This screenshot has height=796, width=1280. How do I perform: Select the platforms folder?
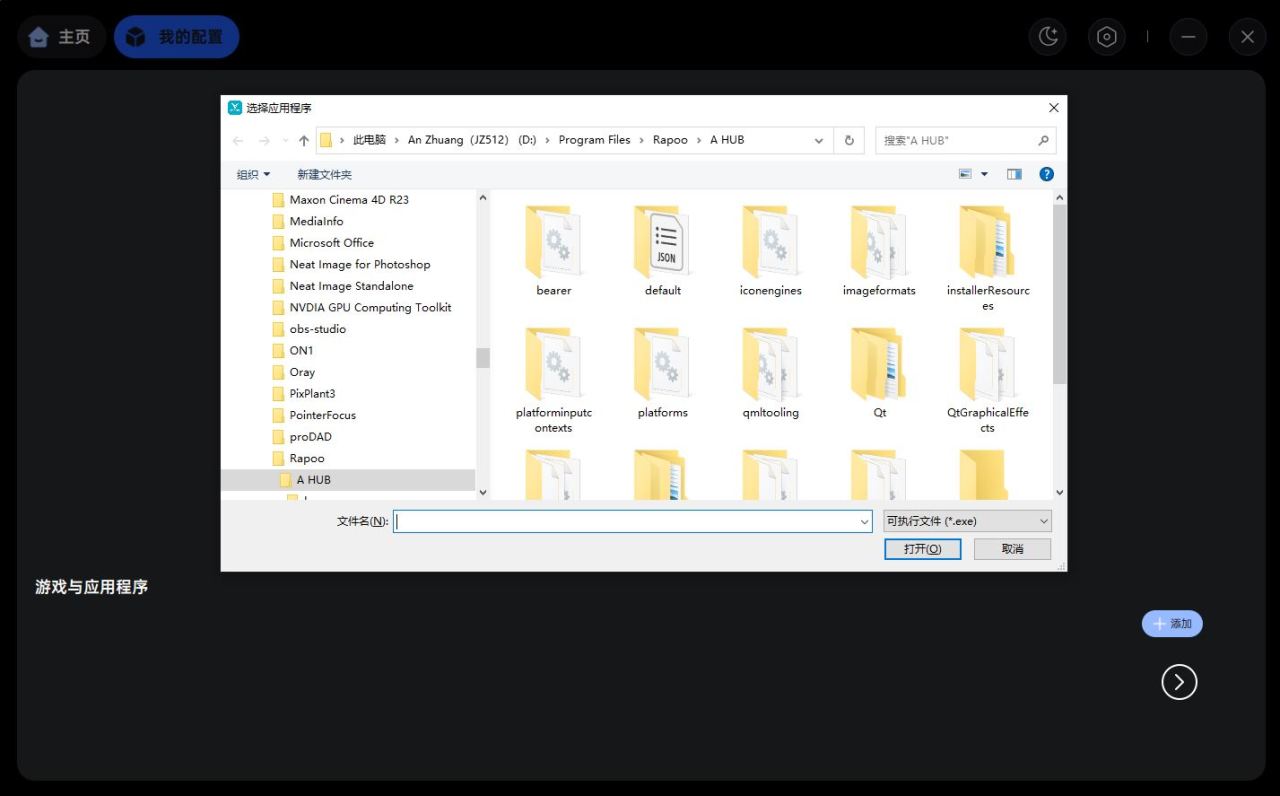(662, 373)
